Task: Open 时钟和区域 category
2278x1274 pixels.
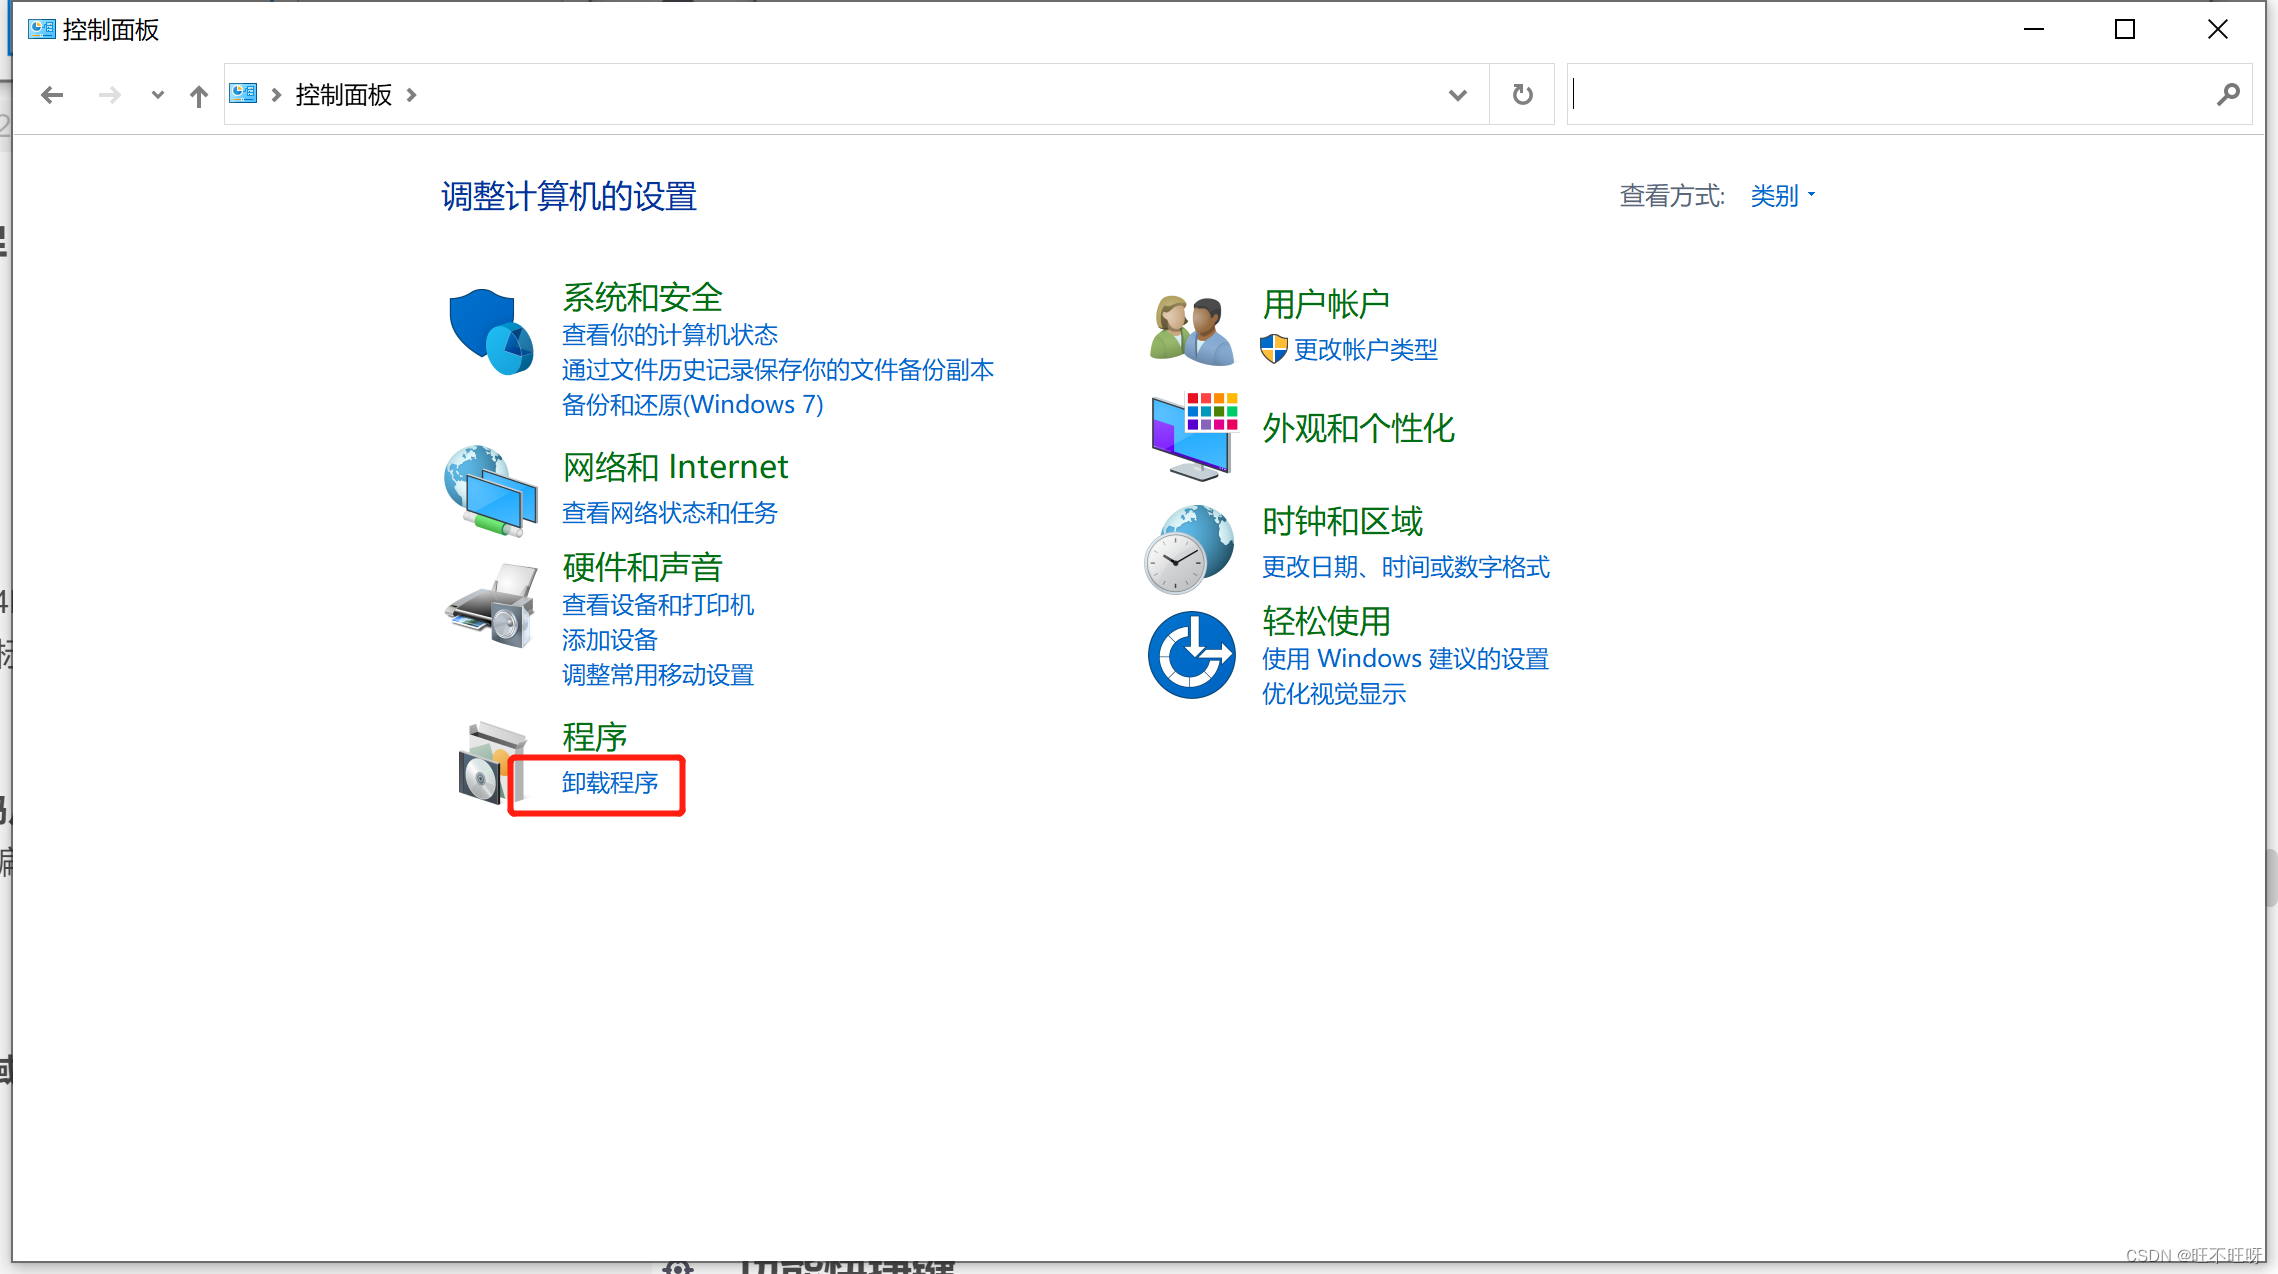Action: pos(1342,521)
